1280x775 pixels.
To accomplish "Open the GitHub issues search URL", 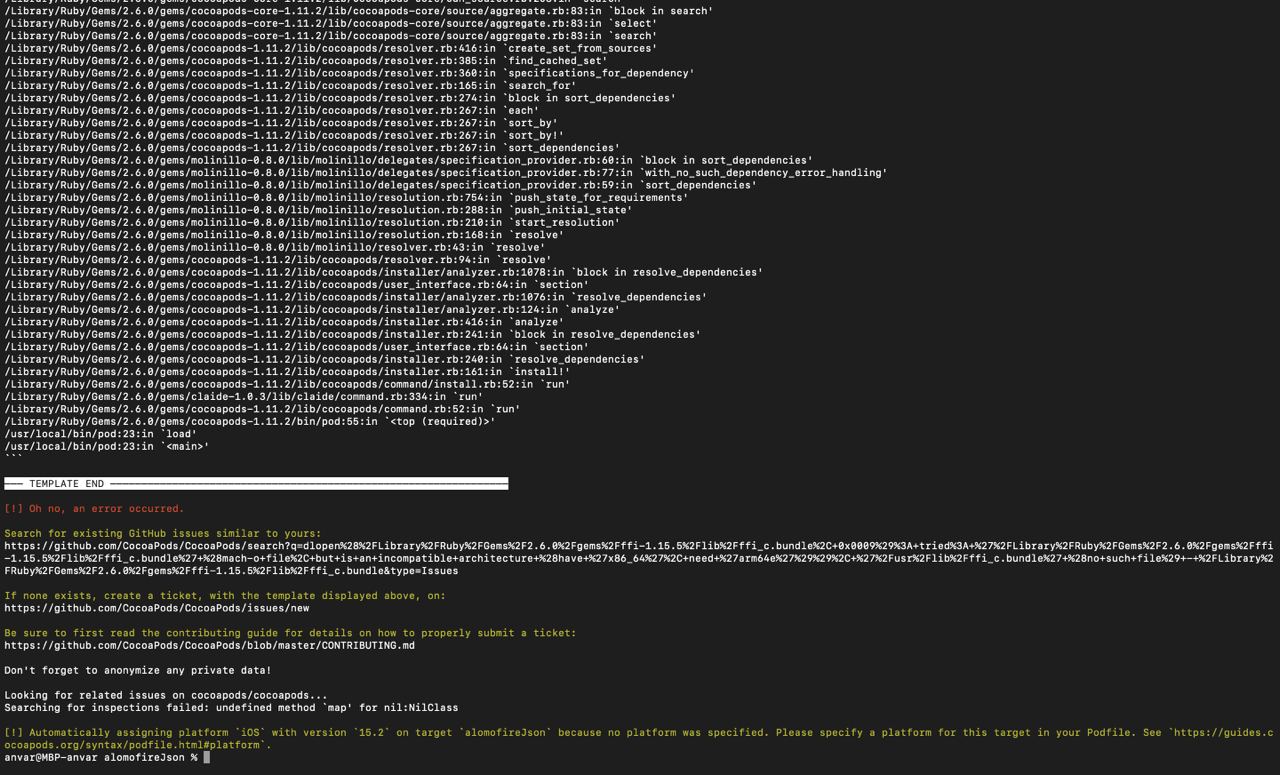I will (x=639, y=558).
